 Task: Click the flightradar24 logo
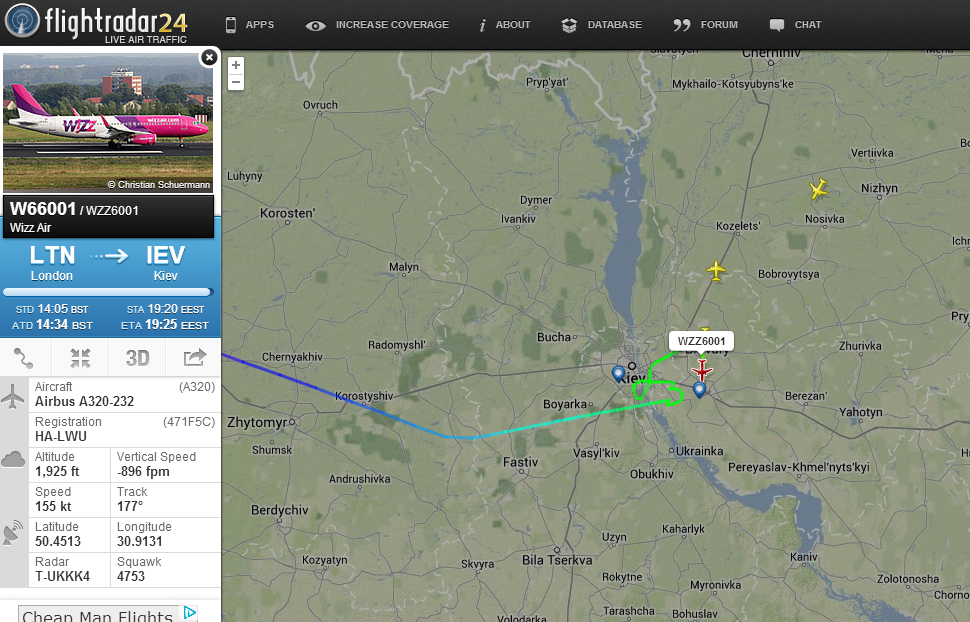click(96, 24)
